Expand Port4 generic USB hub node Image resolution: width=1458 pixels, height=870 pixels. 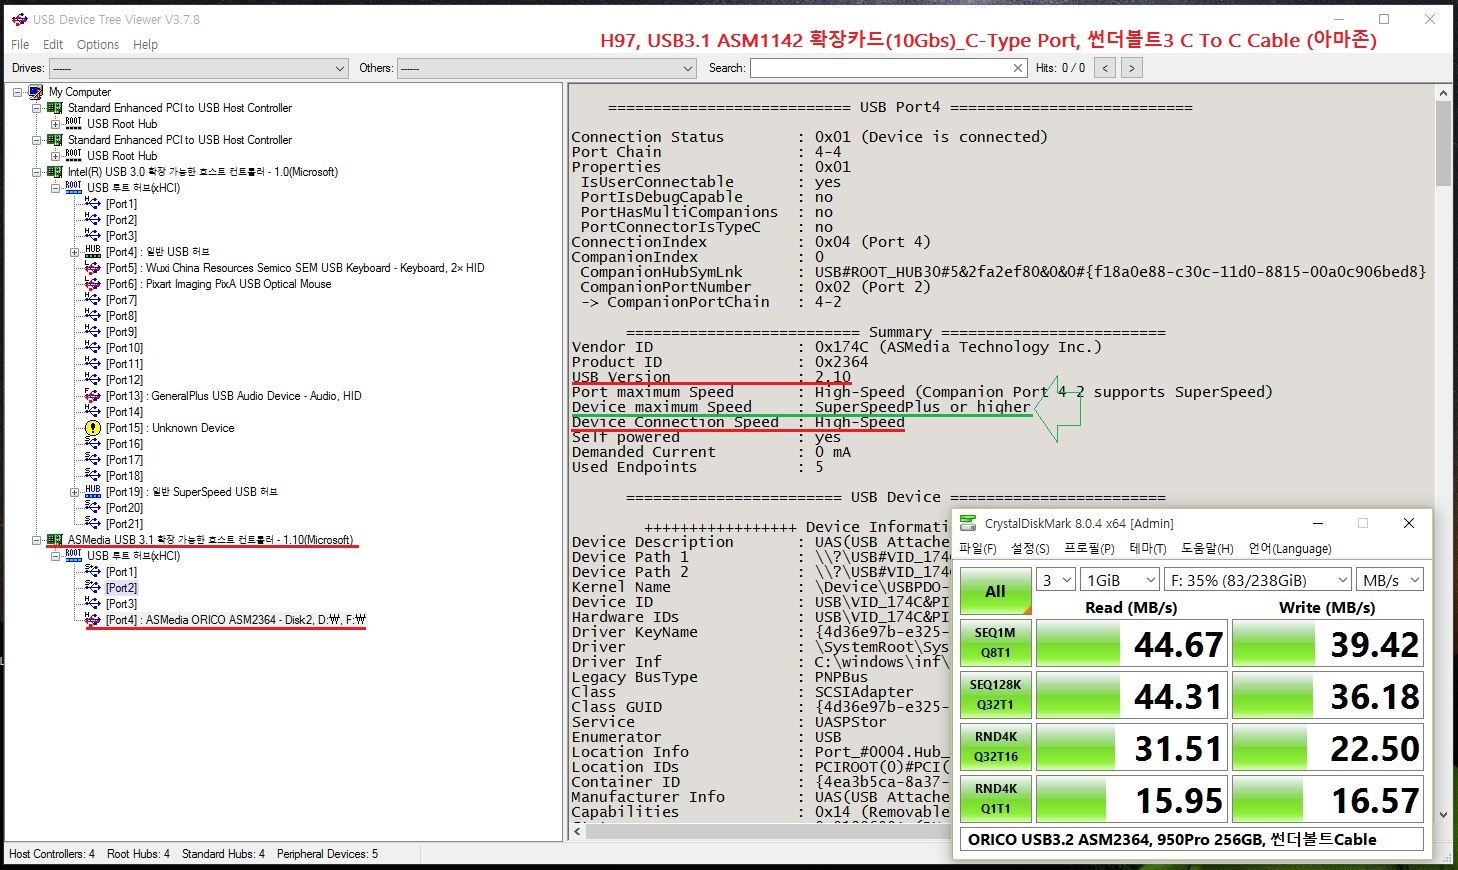[x=74, y=252]
